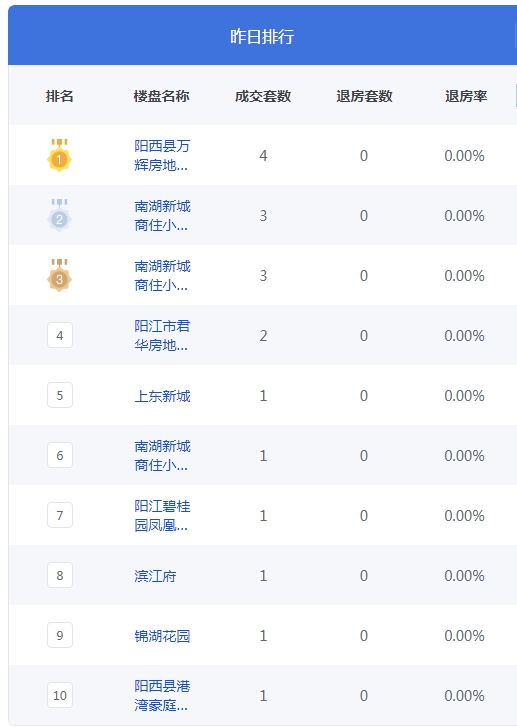Click the silver second-place medal icon
The height and width of the screenshot is (727, 517).
59,215
